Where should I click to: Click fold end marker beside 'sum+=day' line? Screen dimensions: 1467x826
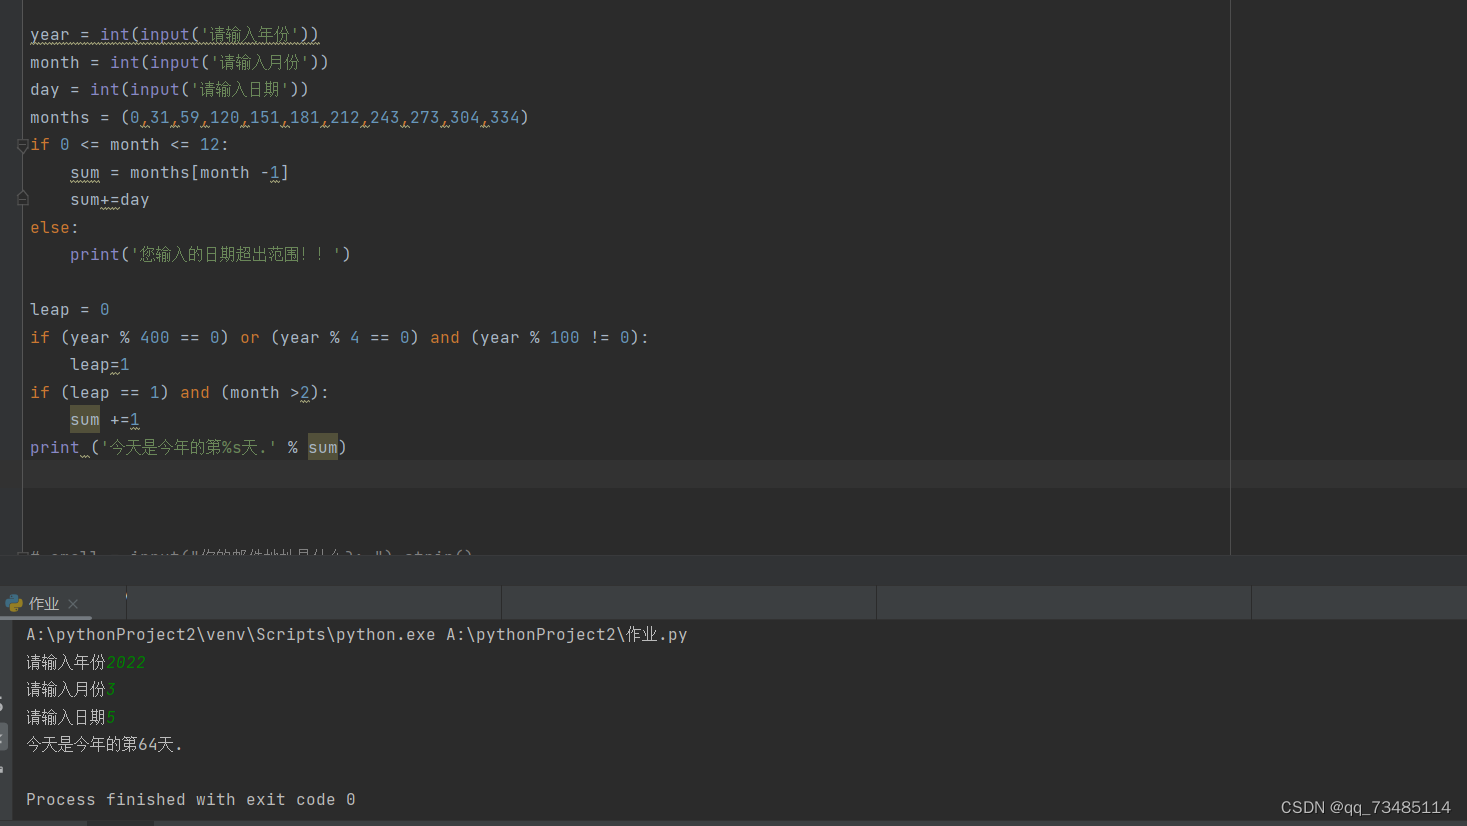[22, 200]
